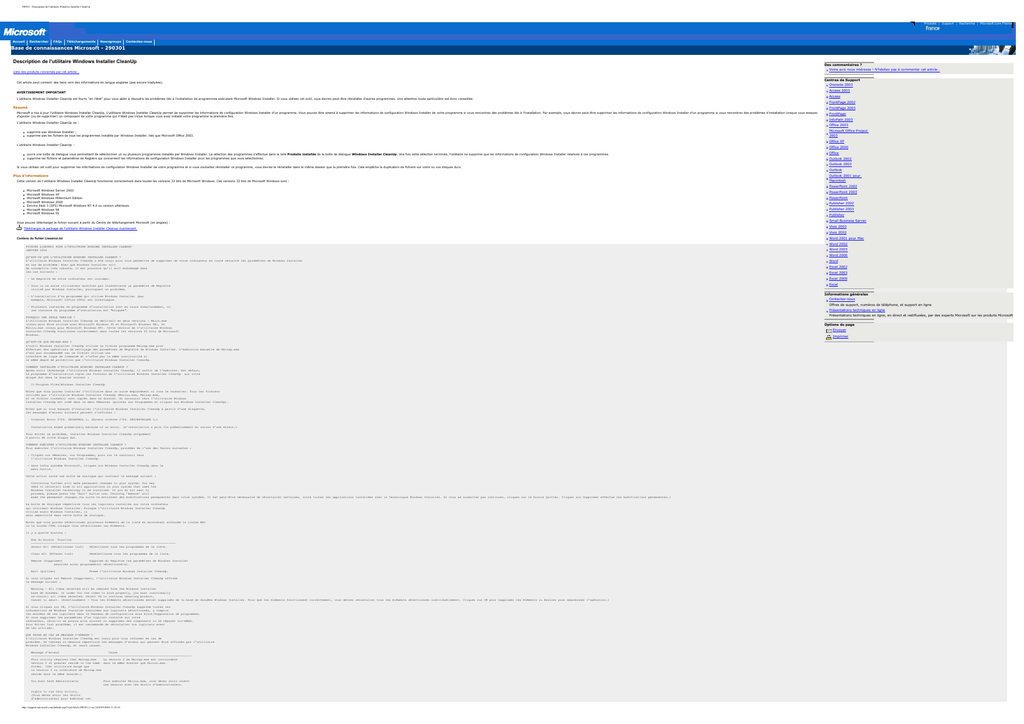
Task: Click the Résumé section heading
Action: (x=20, y=108)
